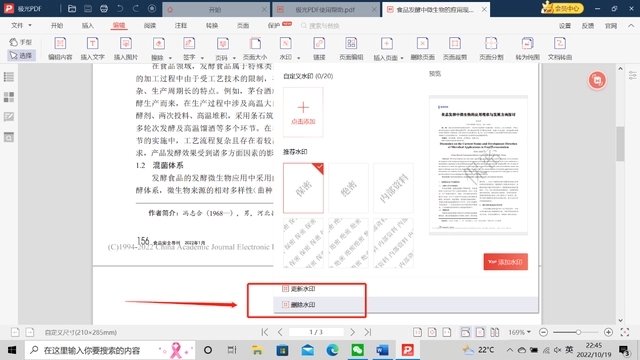Open the bookmarks outline panel in the left sidebar
640x360 pixels.
click(9, 77)
